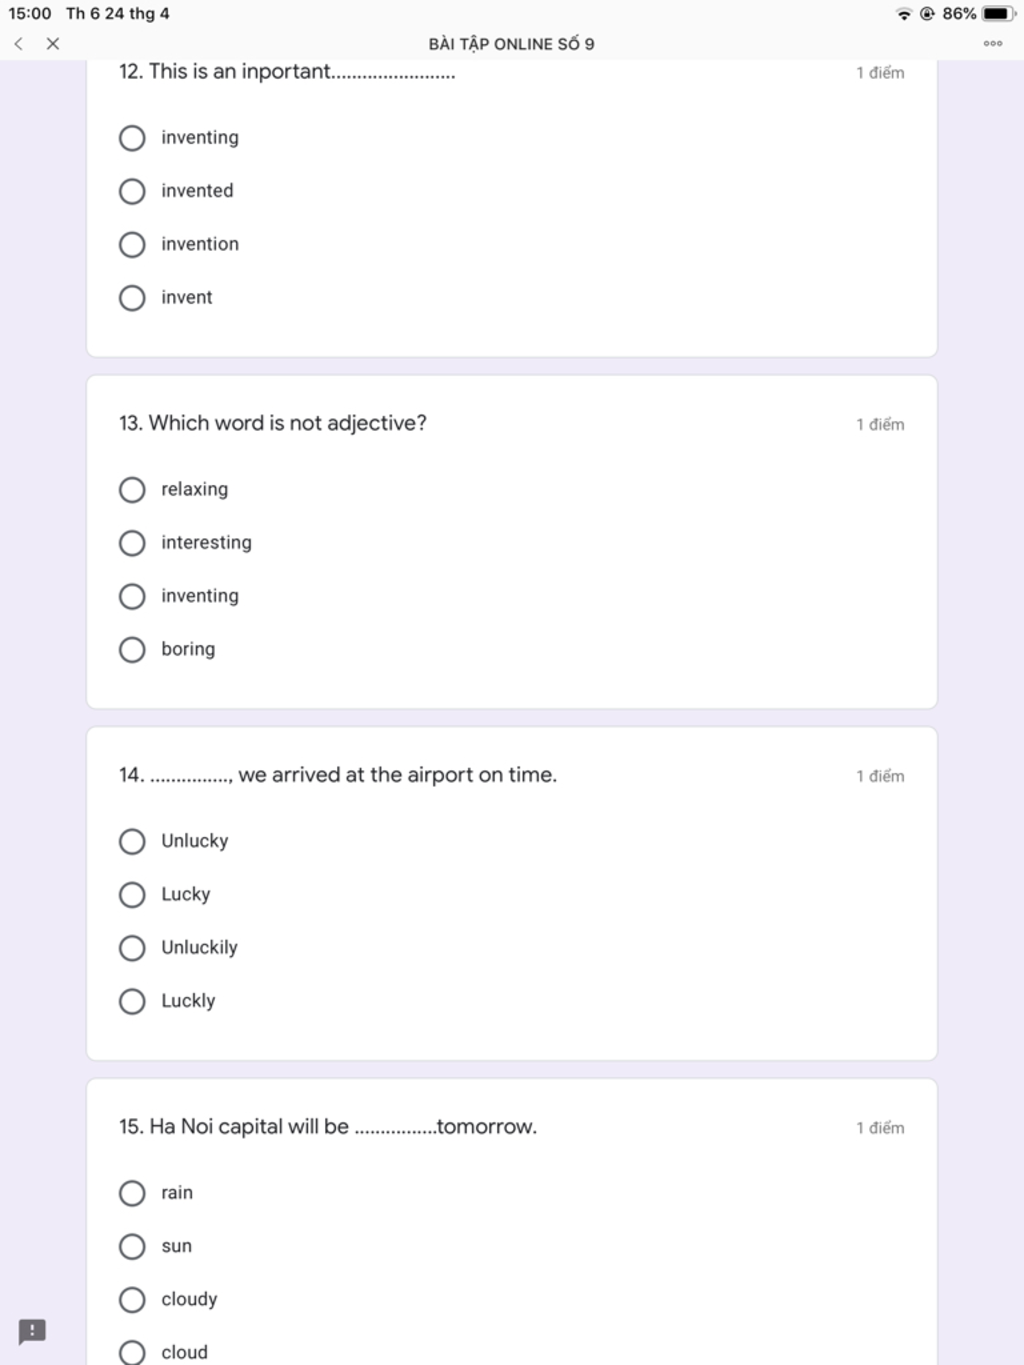
Task: Pick 'Luckly' as the answer
Action: 132,1001
